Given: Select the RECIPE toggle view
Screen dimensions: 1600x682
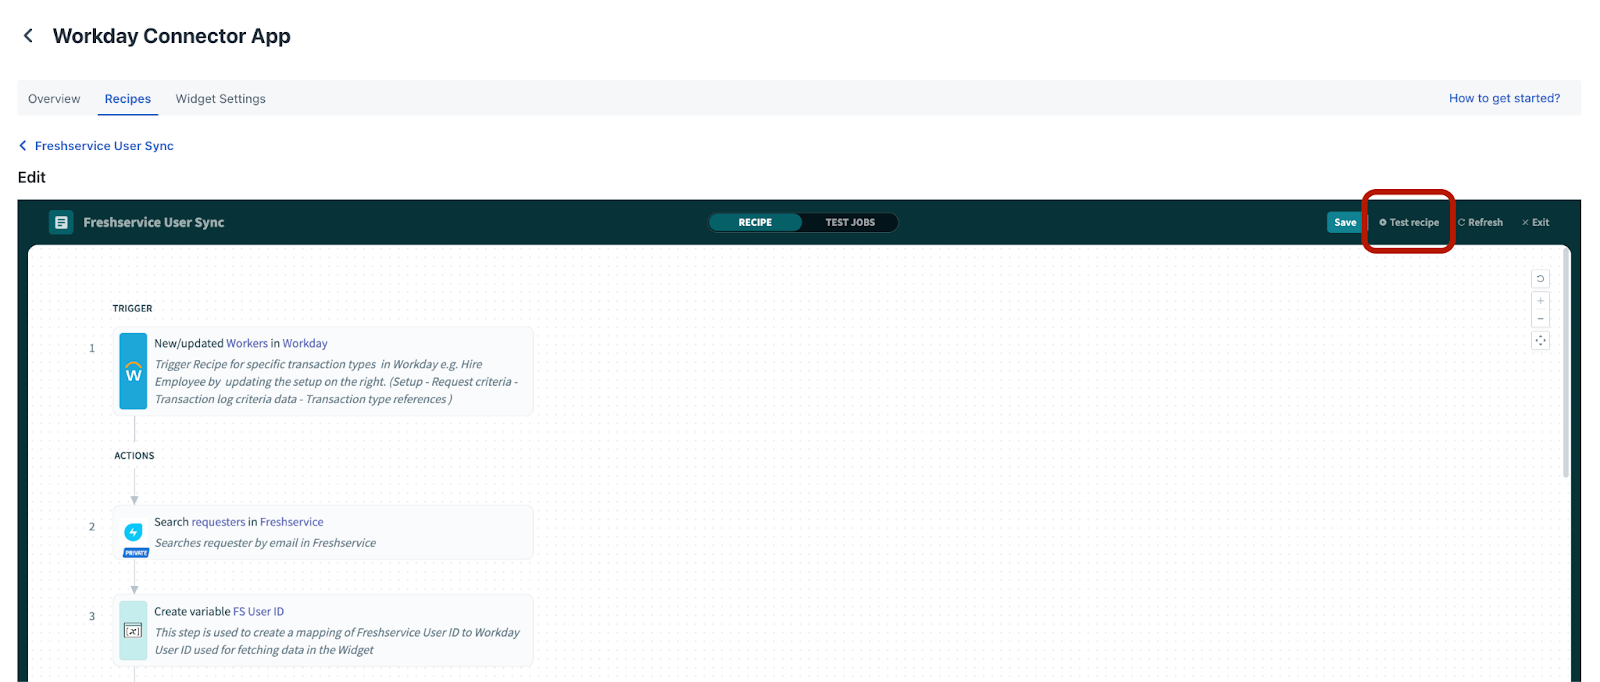Looking at the screenshot, I should coord(755,222).
